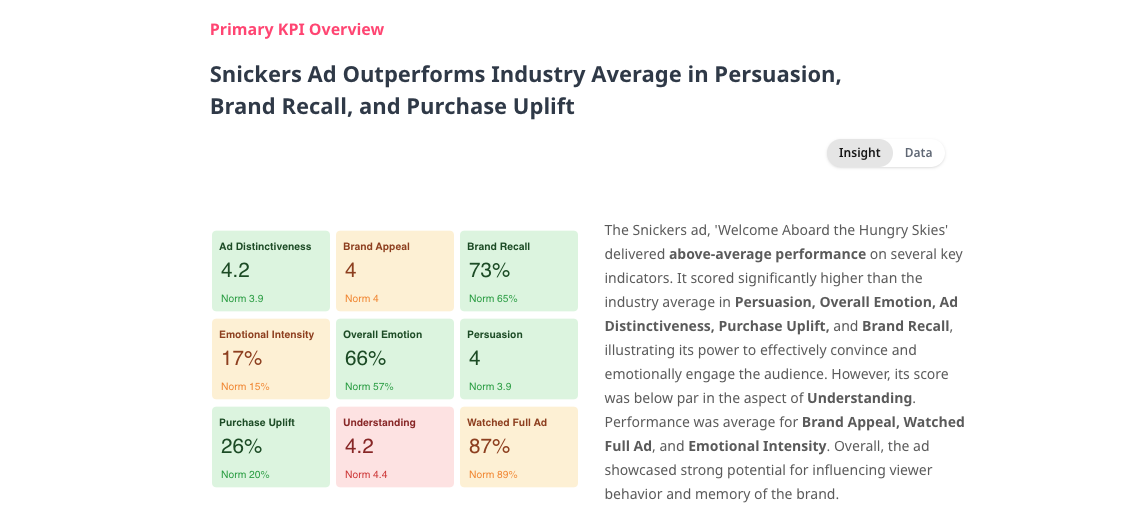Click the Primary KPI Overview heading
Screen dimensions: 1139x531
pyautogui.click(x=297, y=30)
